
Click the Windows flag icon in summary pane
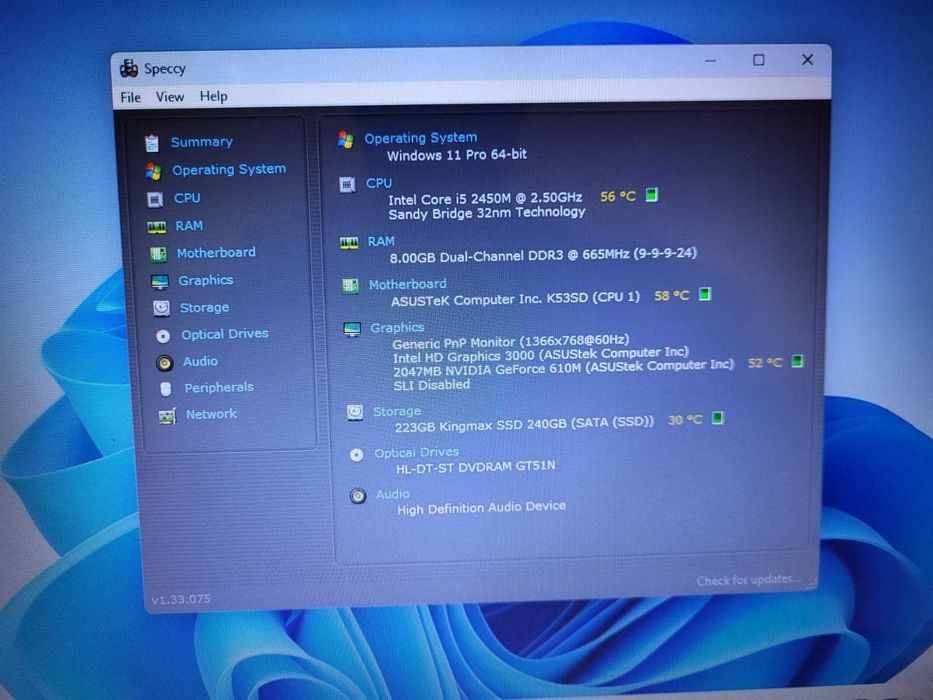tap(346, 140)
